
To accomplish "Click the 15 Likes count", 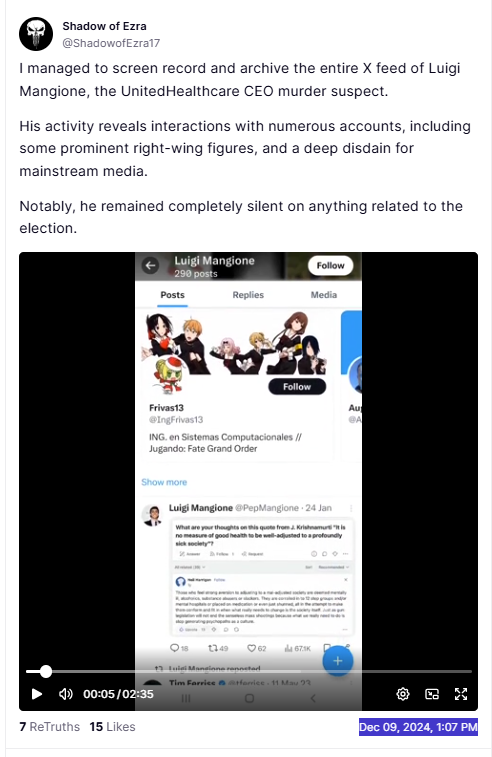I will (x=112, y=727).
